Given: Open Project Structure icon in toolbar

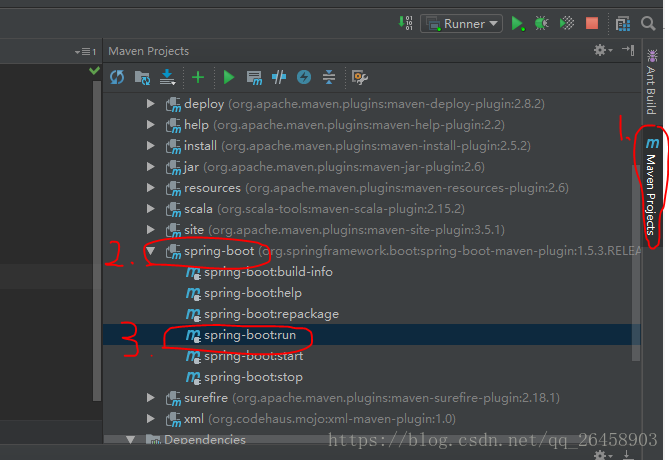Looking at the screenshot, I should point(622,23).
